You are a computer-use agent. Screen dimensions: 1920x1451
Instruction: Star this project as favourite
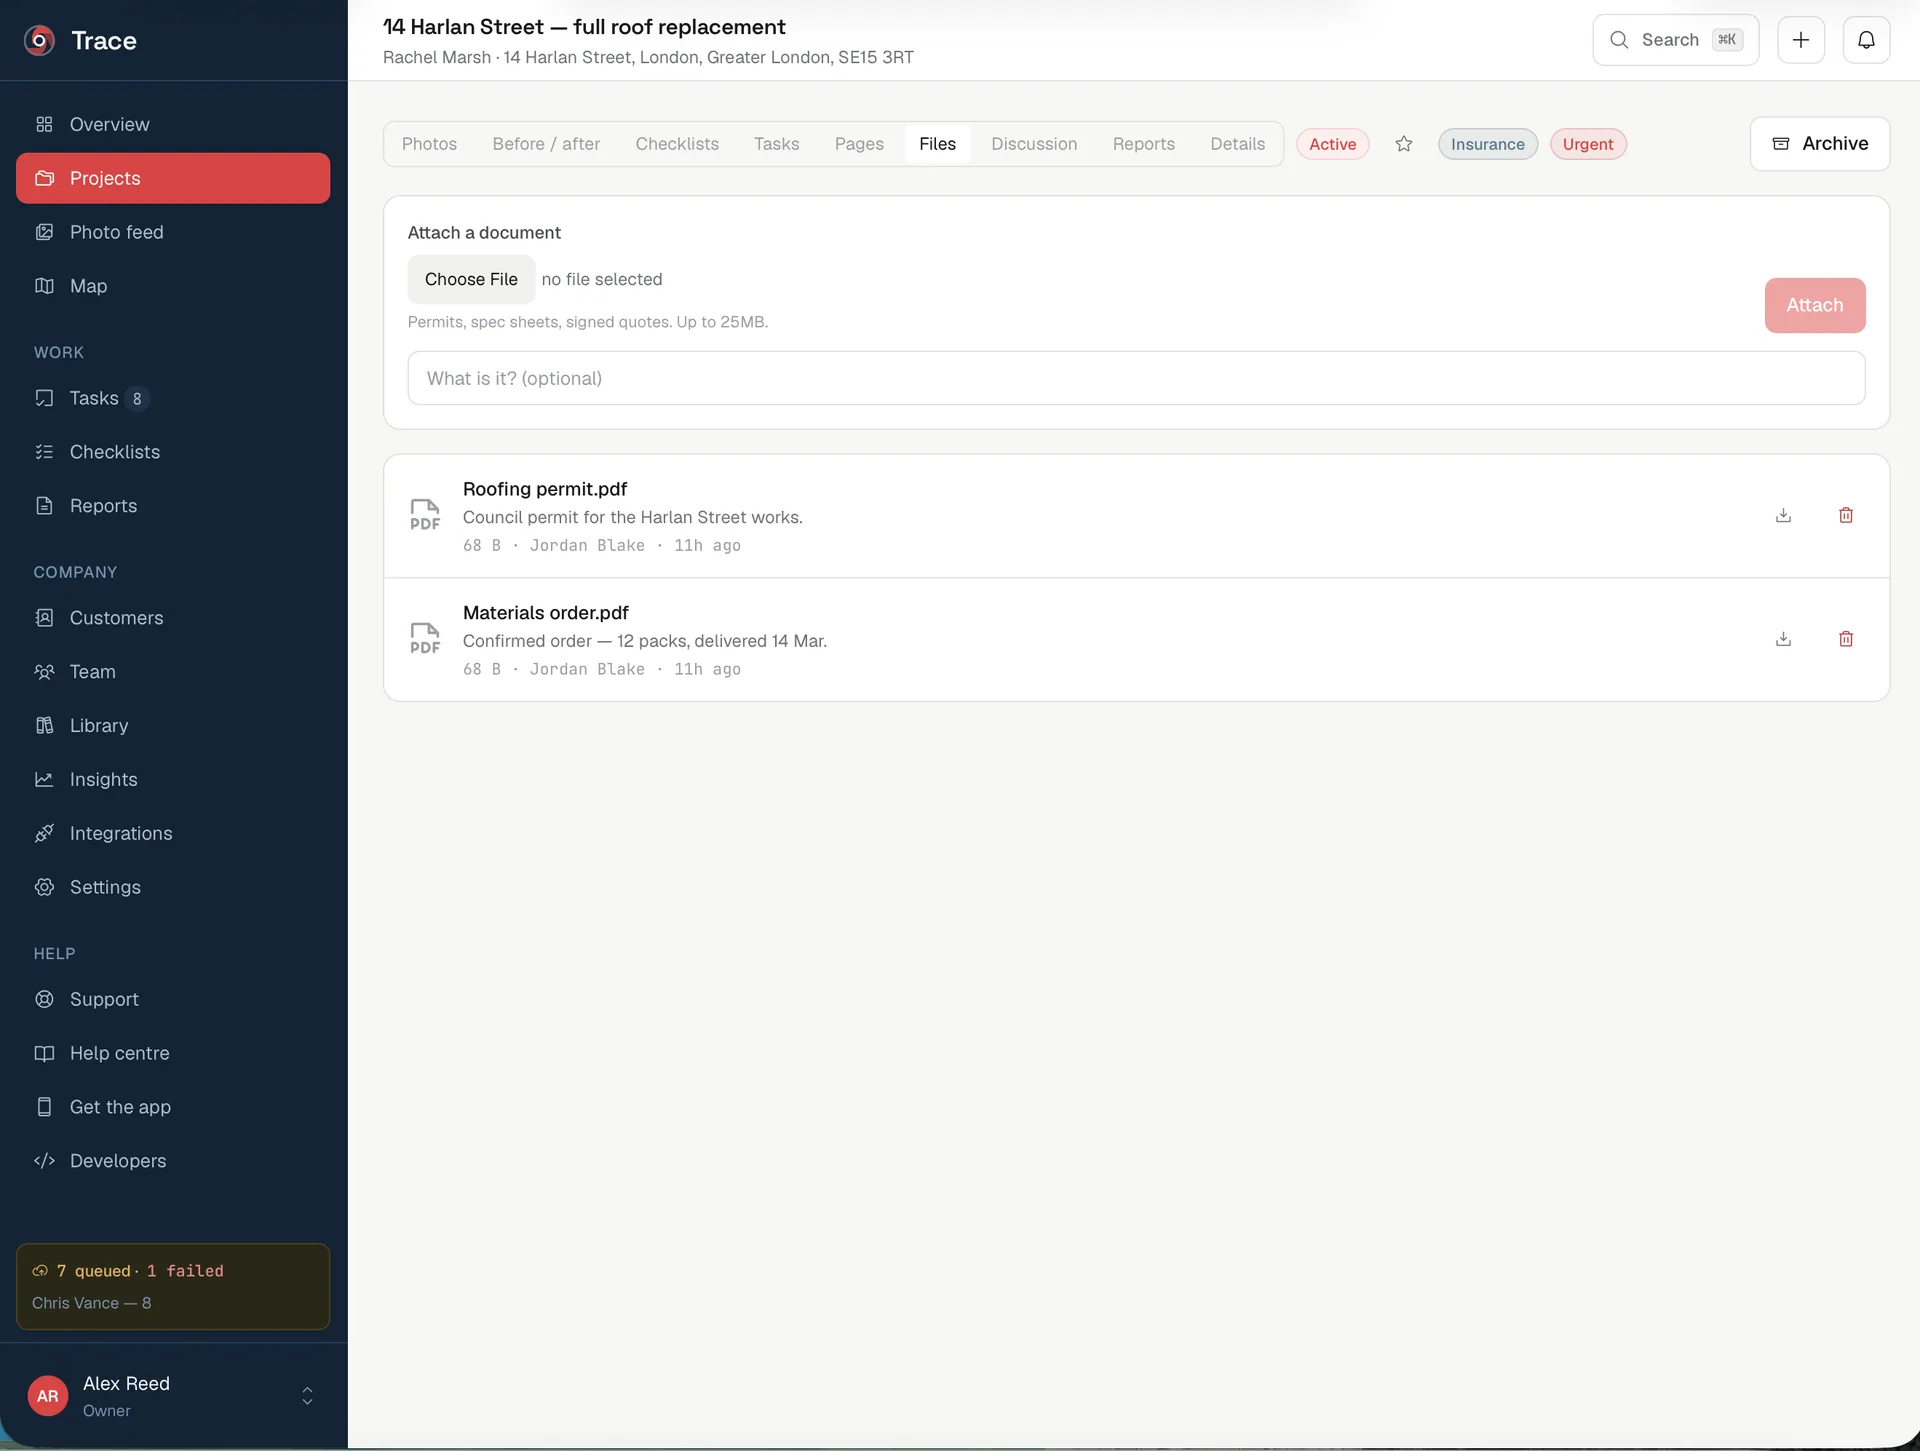1404,144
